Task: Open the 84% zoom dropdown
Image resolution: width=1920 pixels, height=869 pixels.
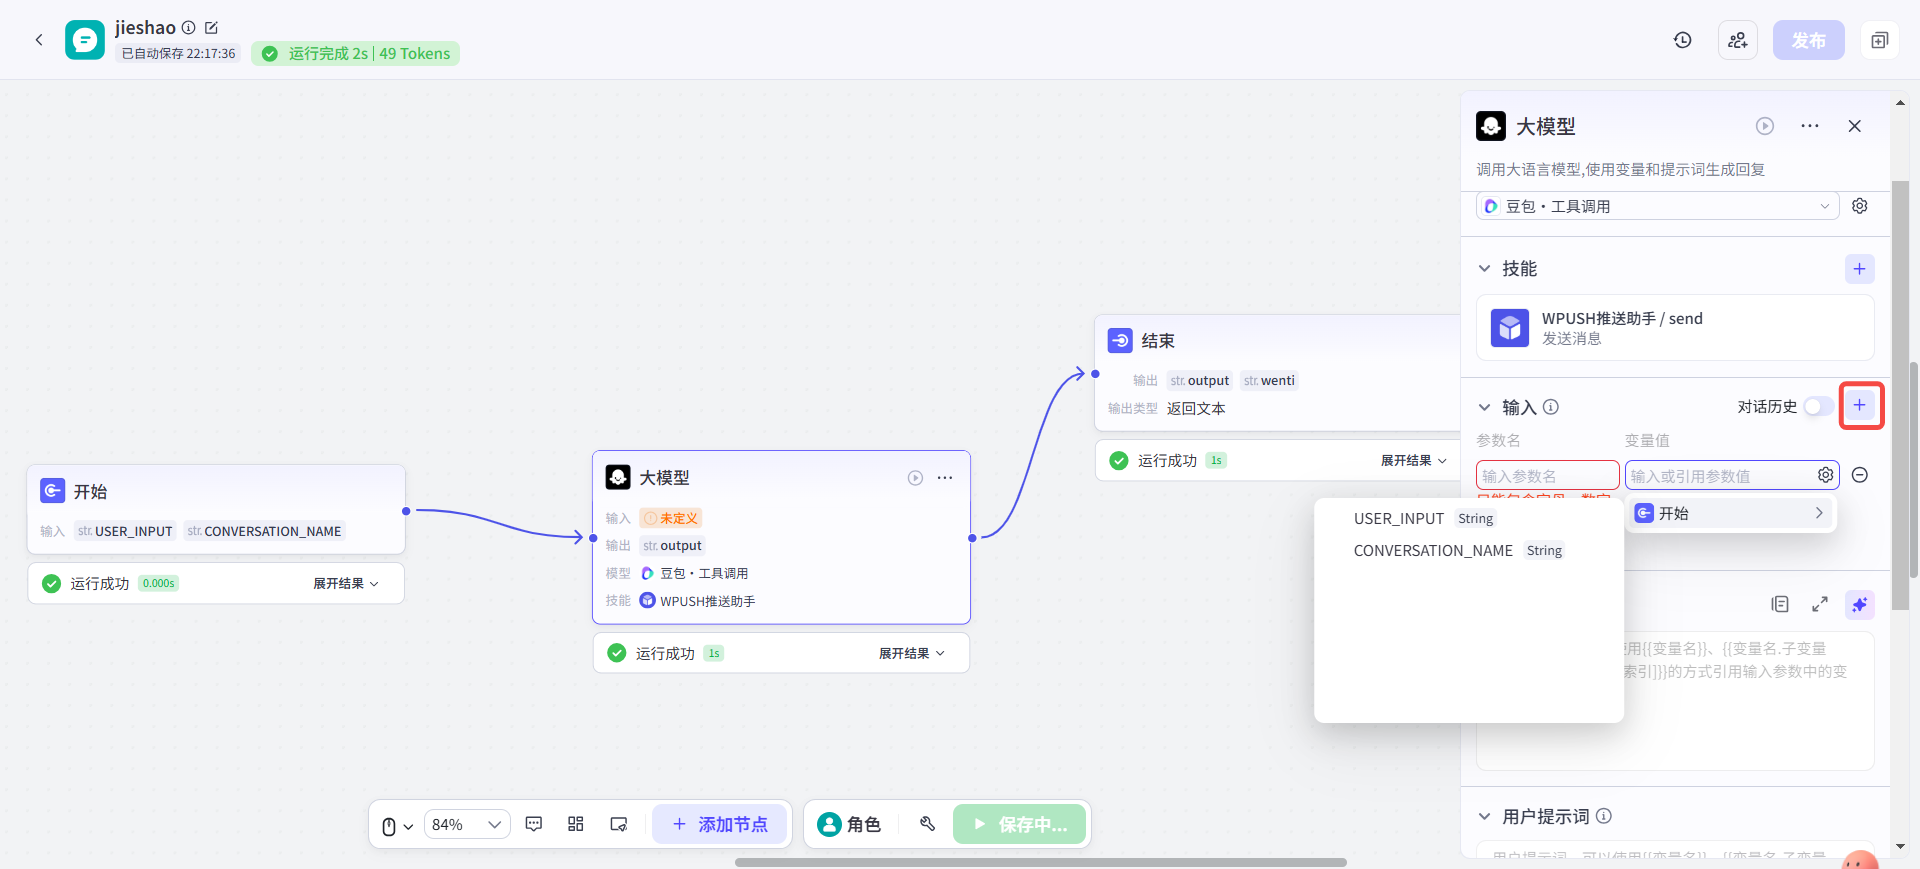Action: [467, 824]
